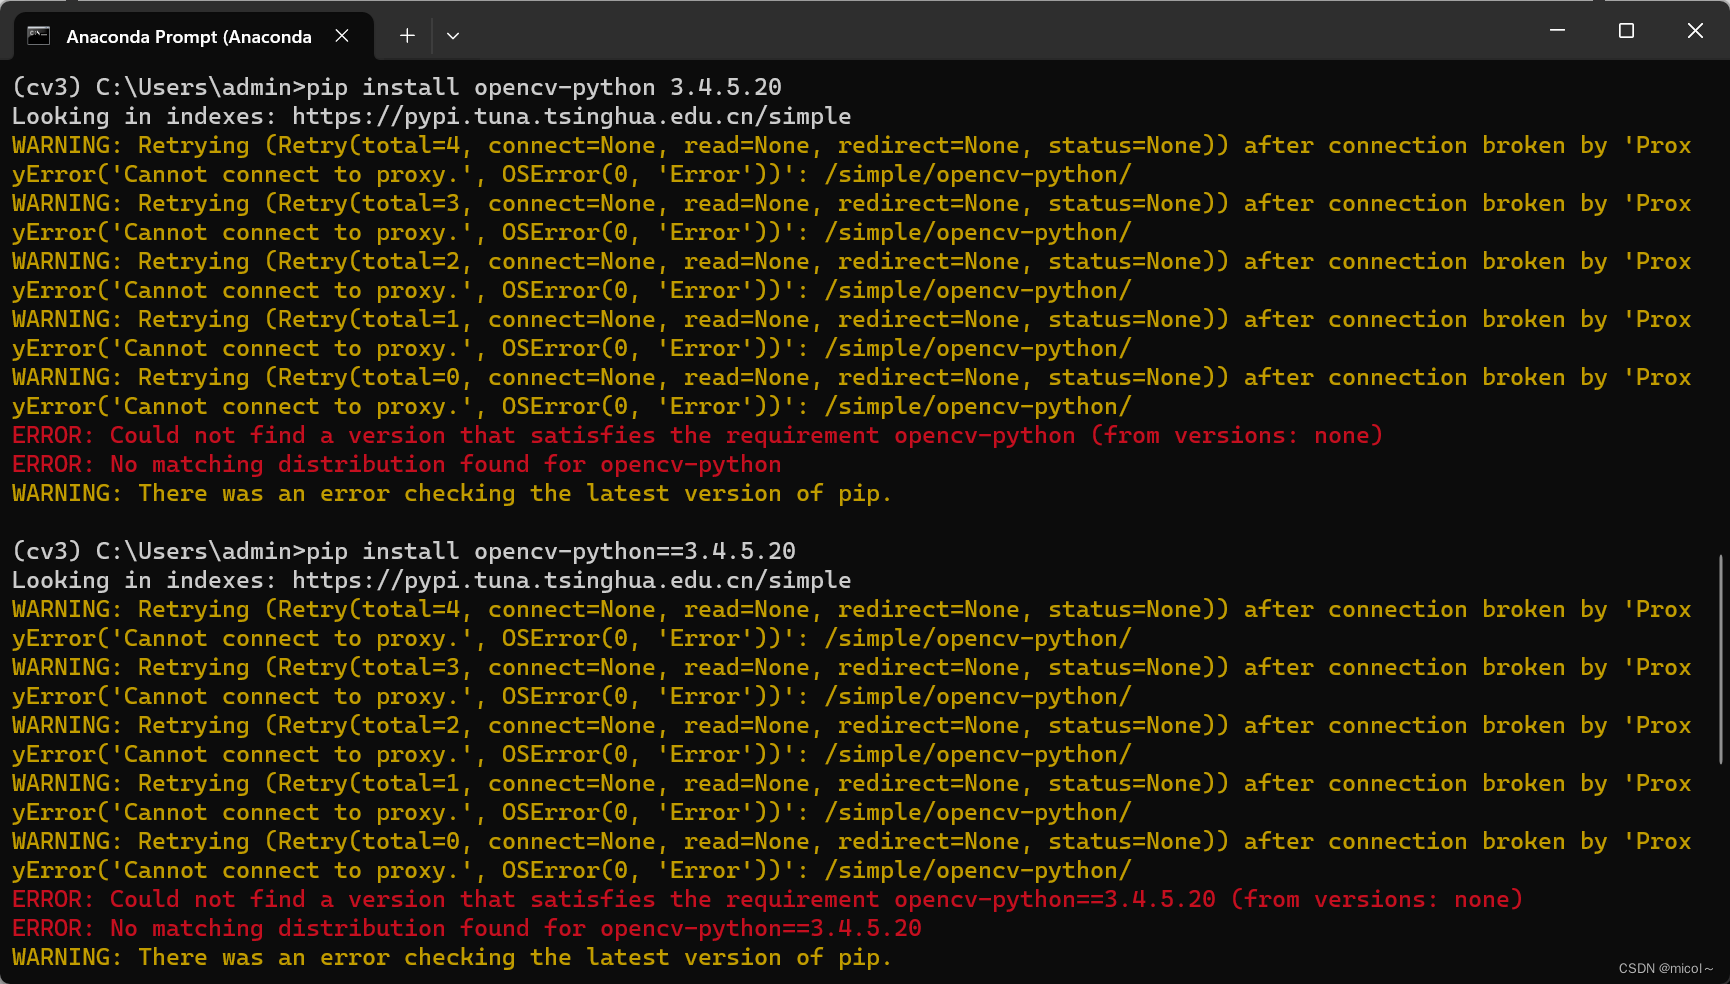Click the minimize window icon
Screen dimensions: 1730x984
click(x=1557, y=30)
